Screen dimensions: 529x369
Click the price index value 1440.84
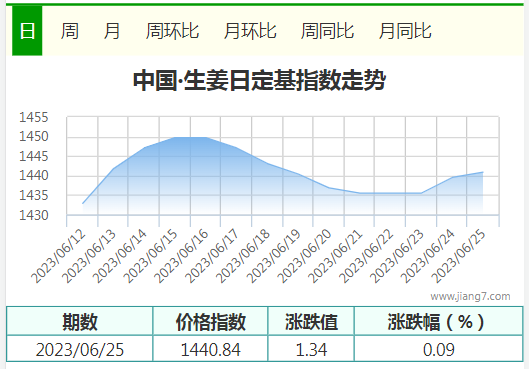click(211, 350)
